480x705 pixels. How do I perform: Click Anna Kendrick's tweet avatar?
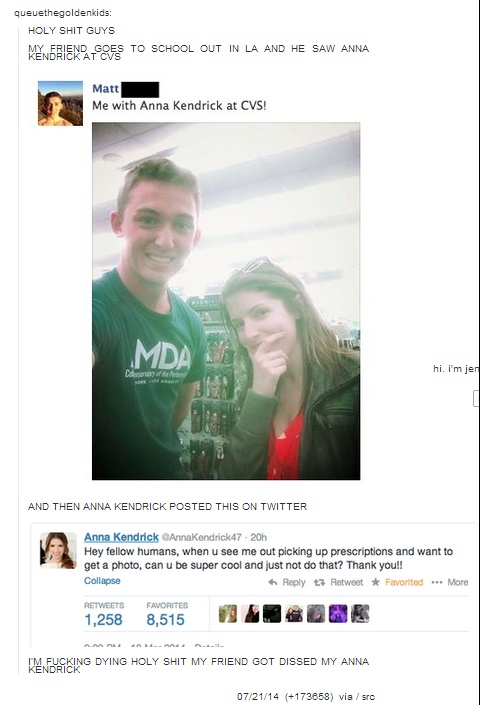58,550
